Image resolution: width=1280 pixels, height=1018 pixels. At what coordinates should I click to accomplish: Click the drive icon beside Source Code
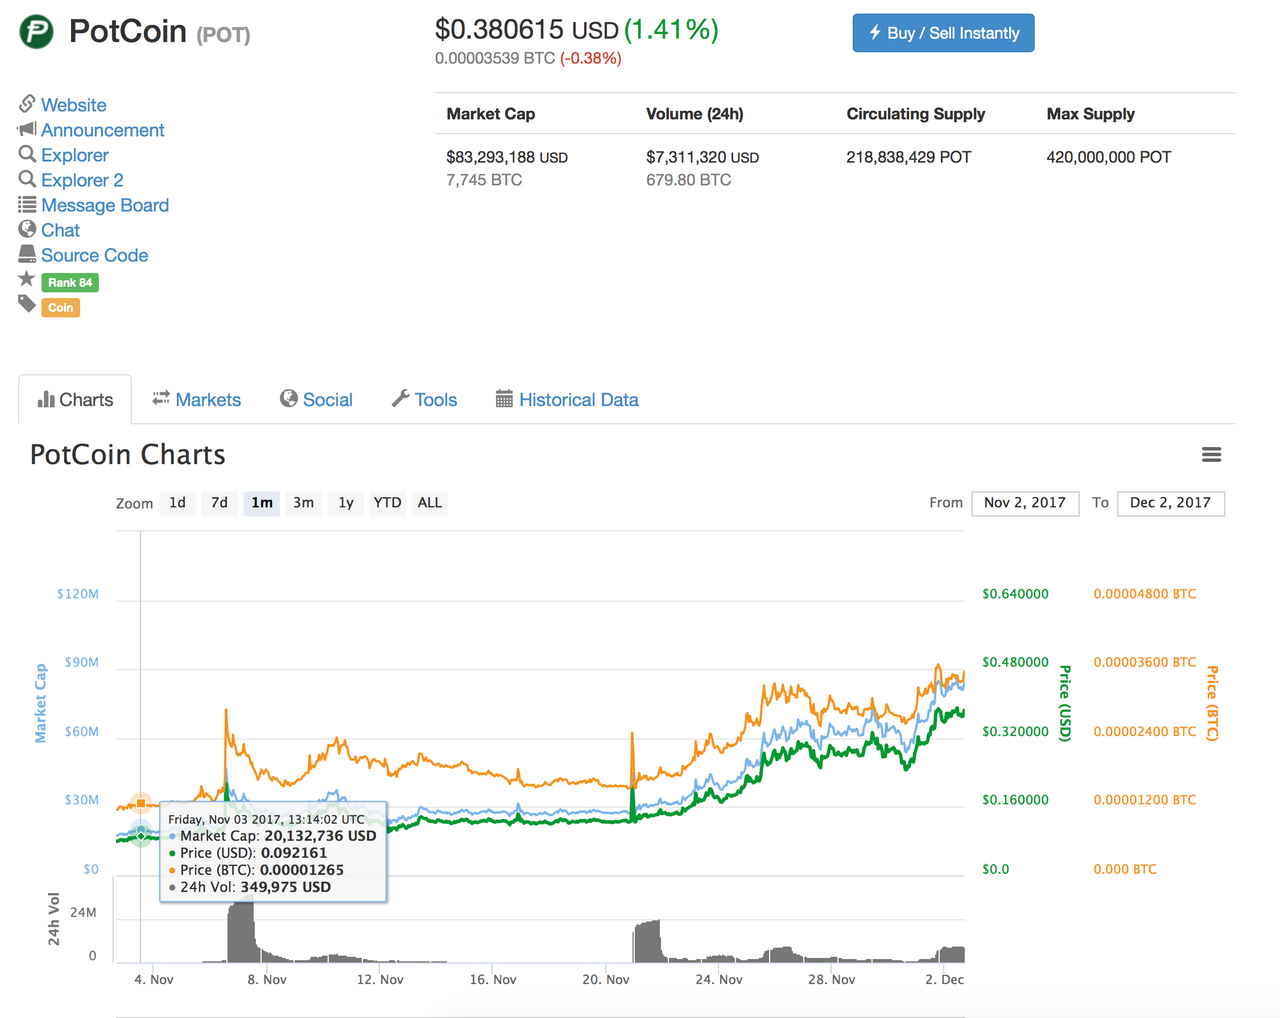27,254
